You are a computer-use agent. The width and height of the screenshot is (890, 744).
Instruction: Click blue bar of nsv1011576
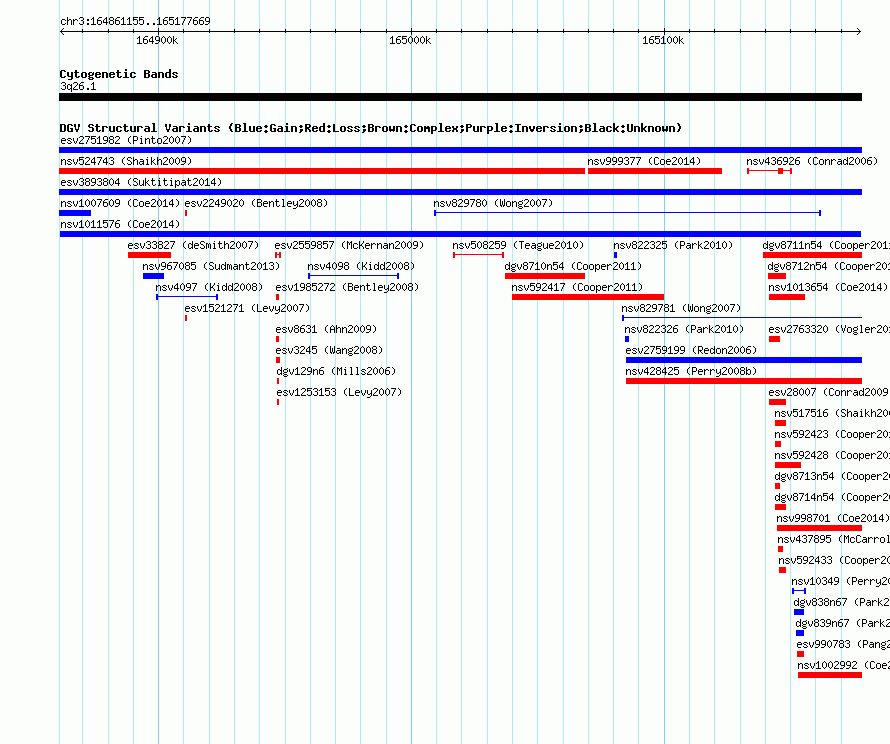tap(460, 234)
